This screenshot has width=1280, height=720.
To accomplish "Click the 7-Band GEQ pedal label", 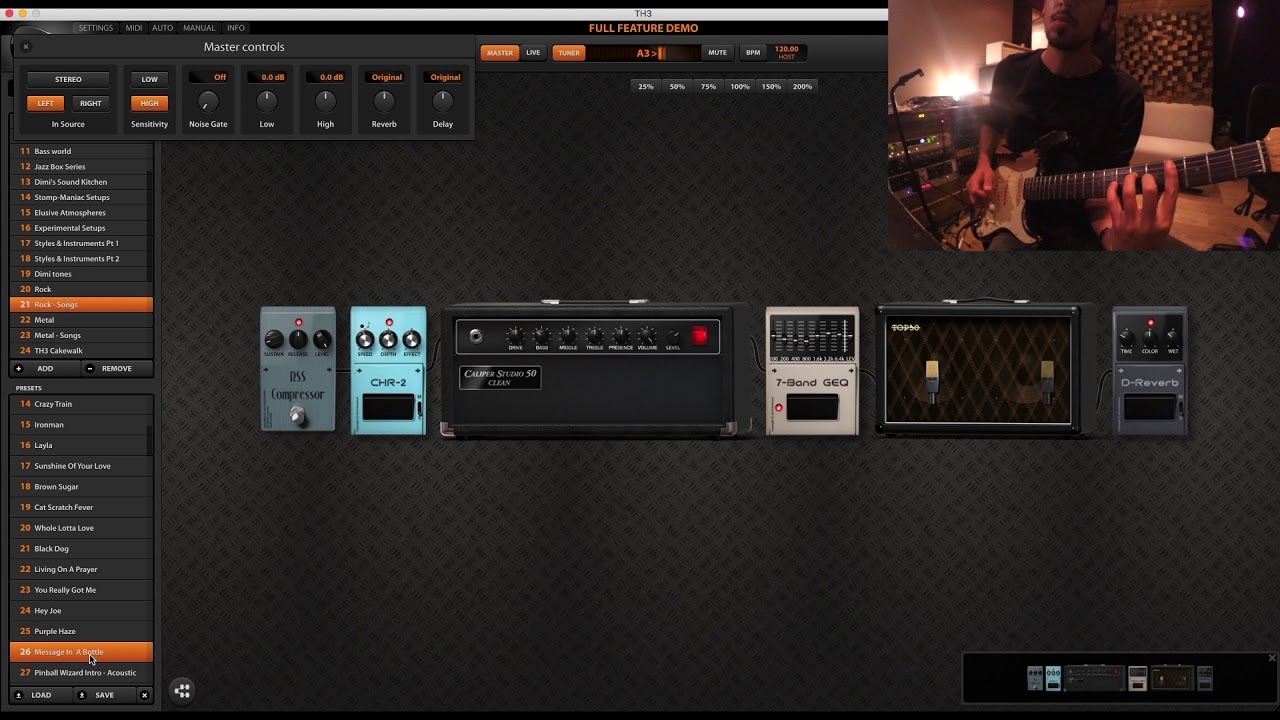I will coord(812,382).
